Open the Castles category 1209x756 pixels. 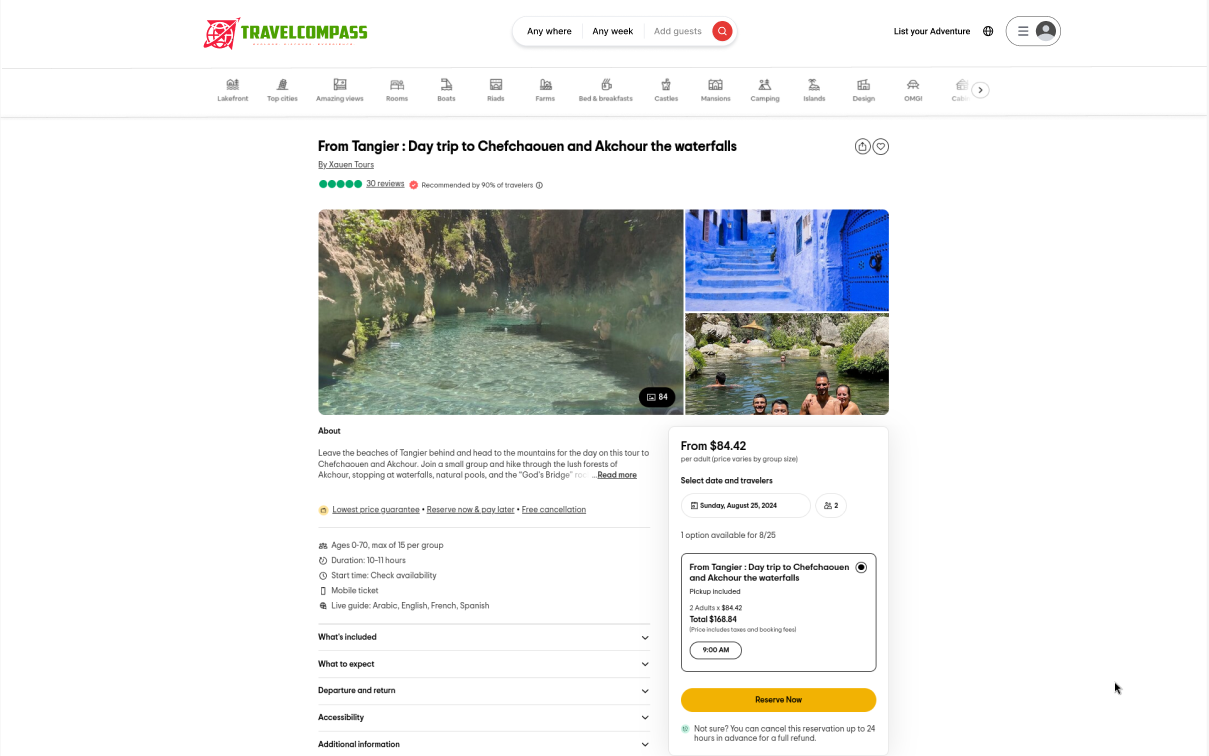point(666,90)
